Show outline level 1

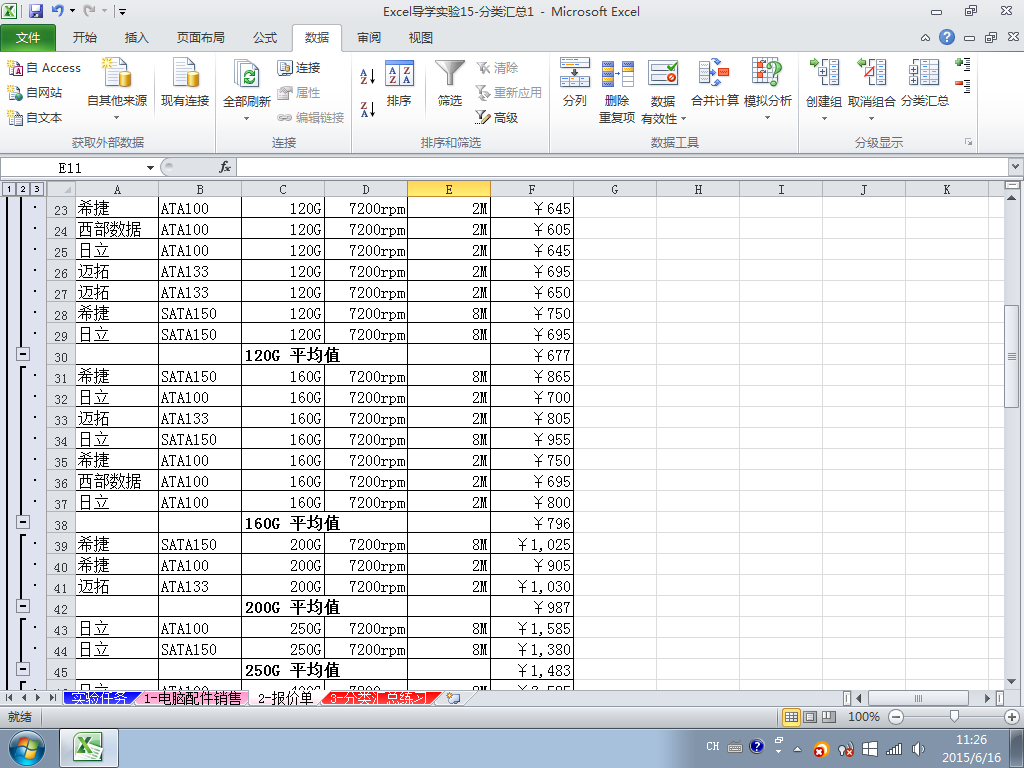tap(9, 189)
